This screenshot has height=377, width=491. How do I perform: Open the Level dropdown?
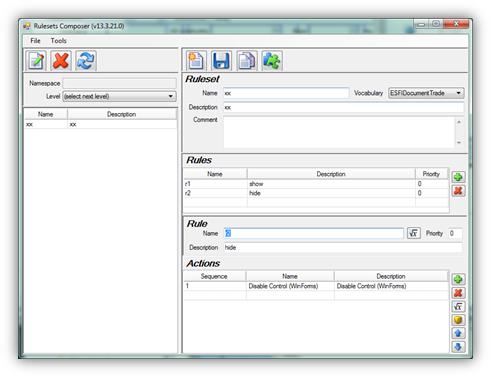[x=119, y=97]
